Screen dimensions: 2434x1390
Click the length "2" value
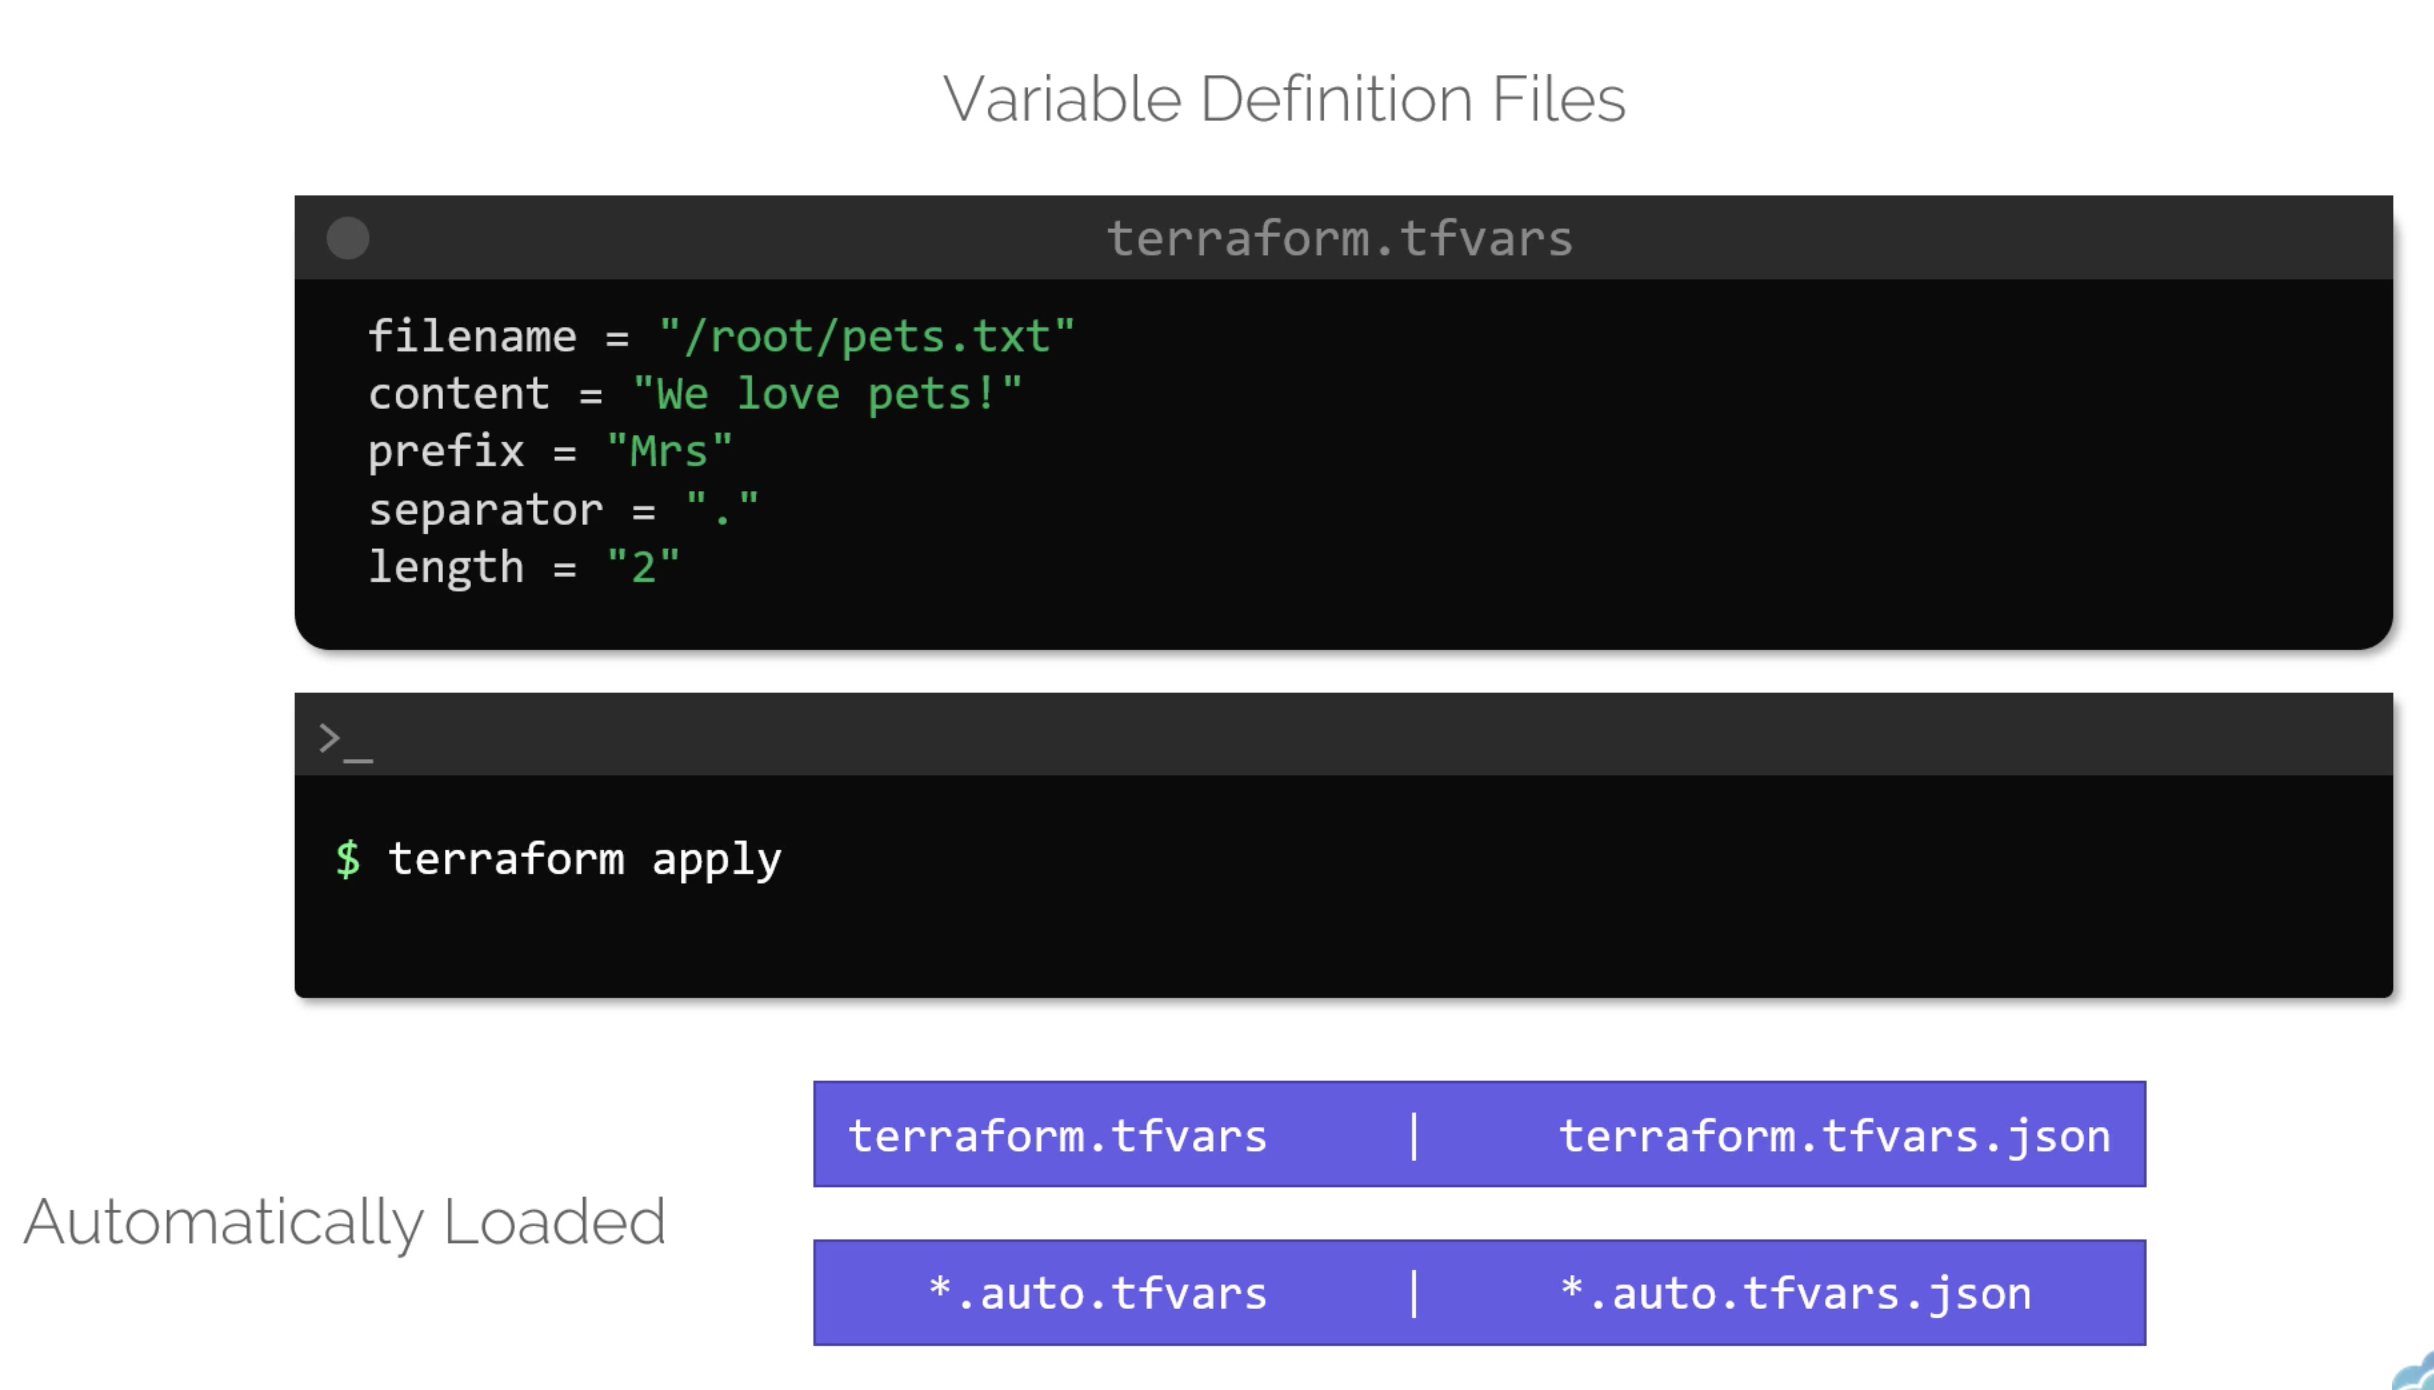(x=643, y=567)
